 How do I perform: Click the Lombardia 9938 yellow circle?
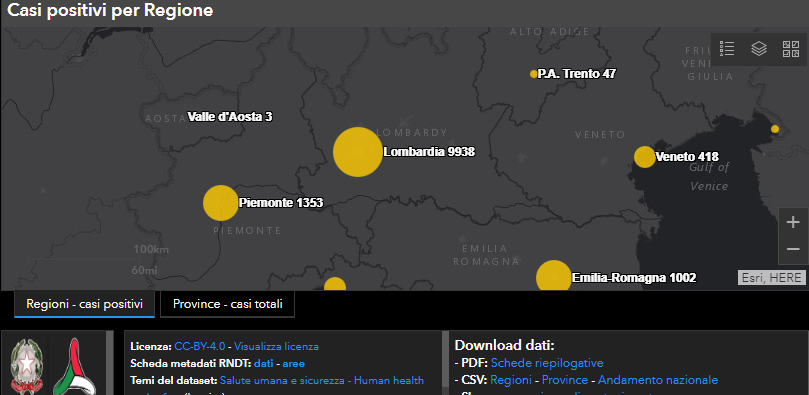[x=358, y=152]
